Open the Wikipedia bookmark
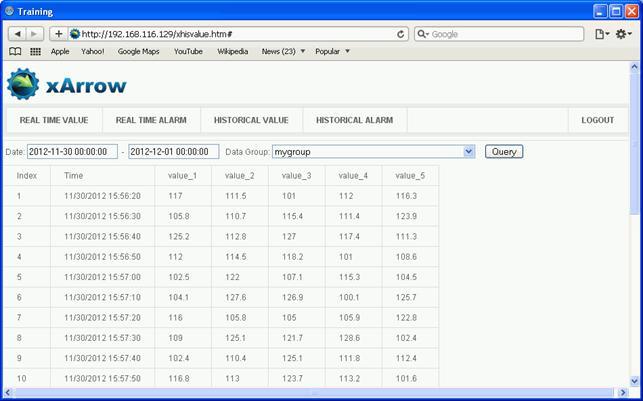Viewport: 643px width, 401px height. coord(233,51)
